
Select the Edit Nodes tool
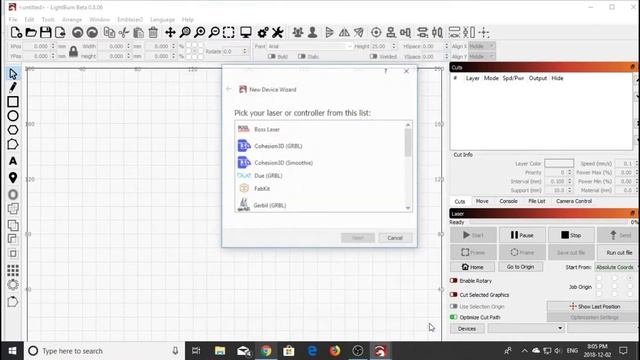tap(13, 144)
